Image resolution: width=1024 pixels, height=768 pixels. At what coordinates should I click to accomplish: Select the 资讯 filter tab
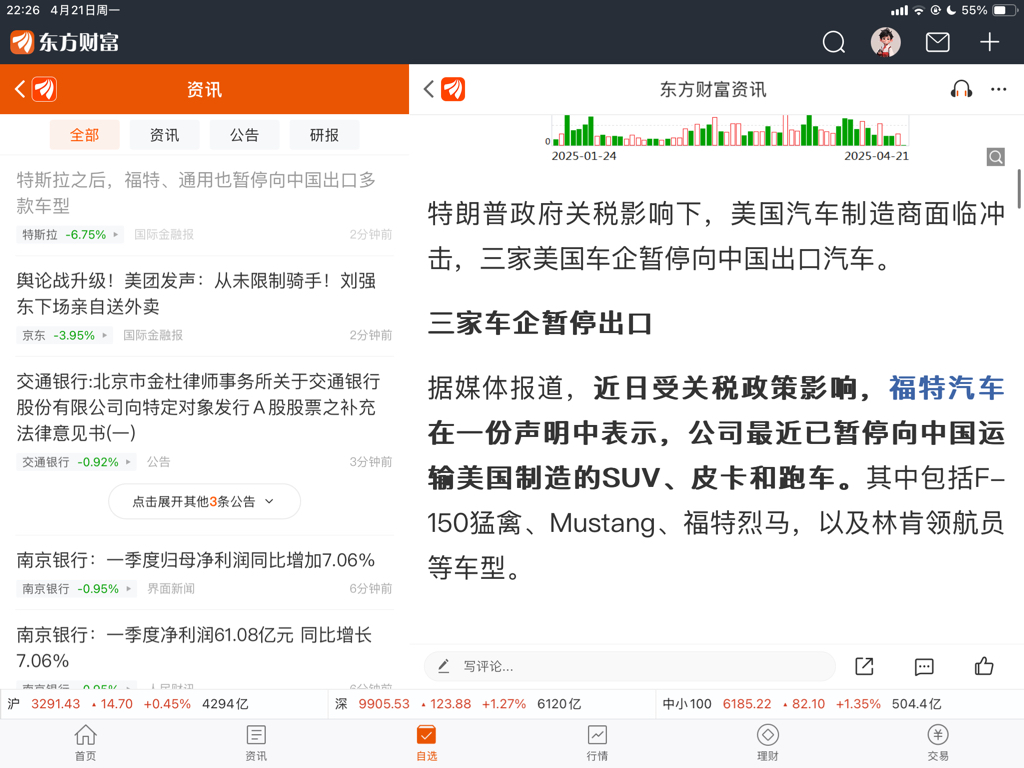[165, 135]
